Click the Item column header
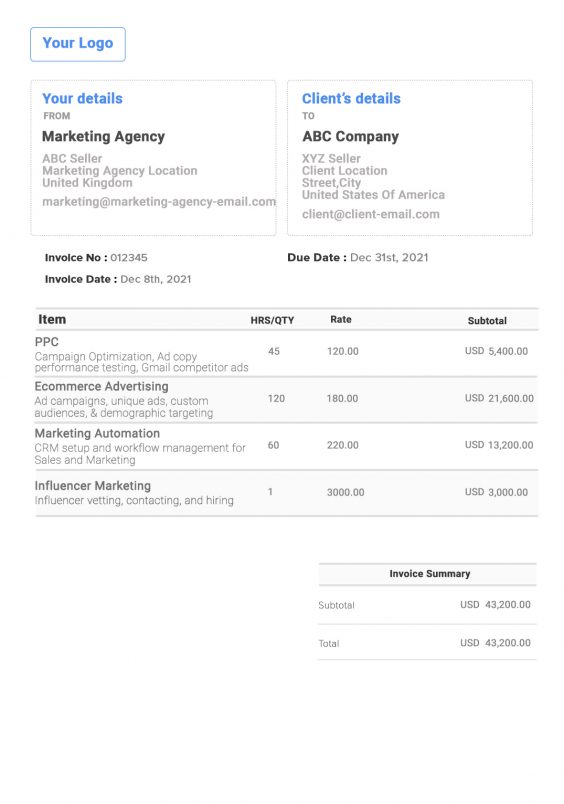 click(52, 319)
